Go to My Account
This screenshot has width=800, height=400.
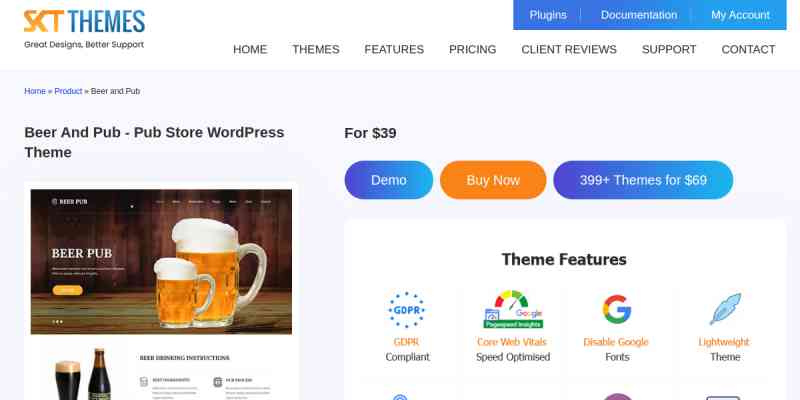click(740, 15)
